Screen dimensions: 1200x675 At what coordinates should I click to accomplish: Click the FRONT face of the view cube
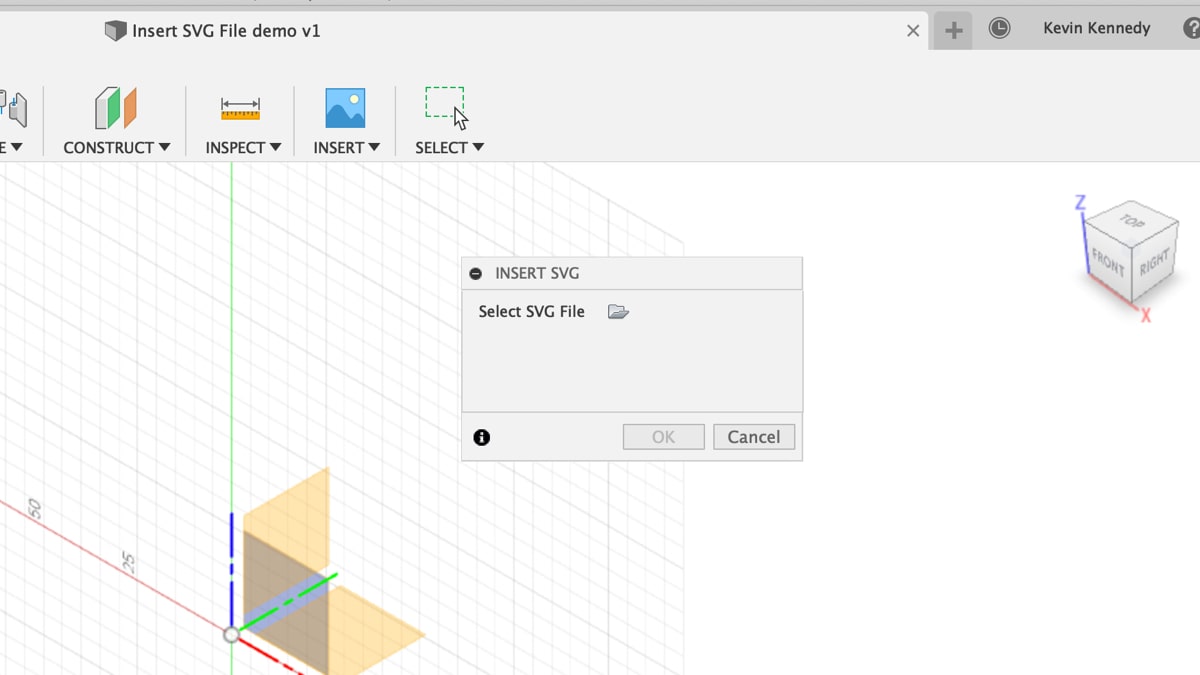coord(1108,263)
